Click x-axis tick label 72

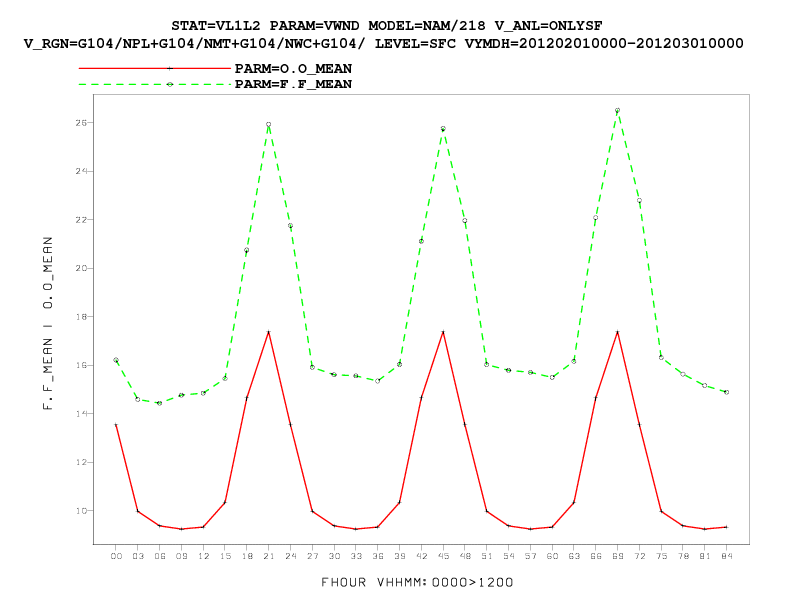tap(639, 556)
